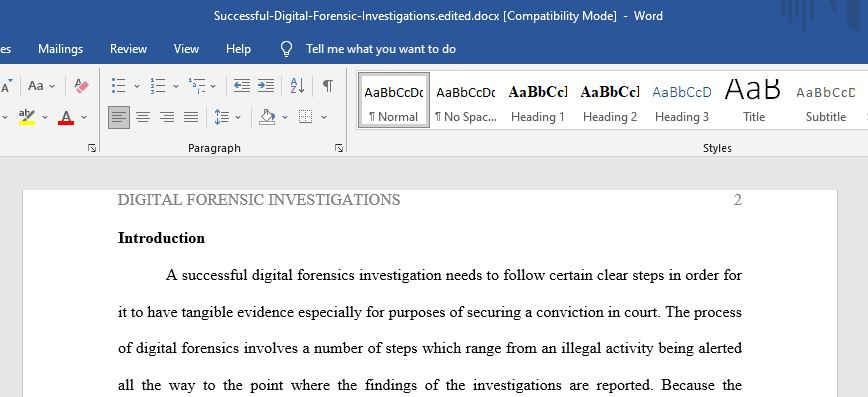Viewport: 868px width, 397px height.
Task: Click the Increase Indent icon
Action: pyautogui.click(x=266, y=85)
